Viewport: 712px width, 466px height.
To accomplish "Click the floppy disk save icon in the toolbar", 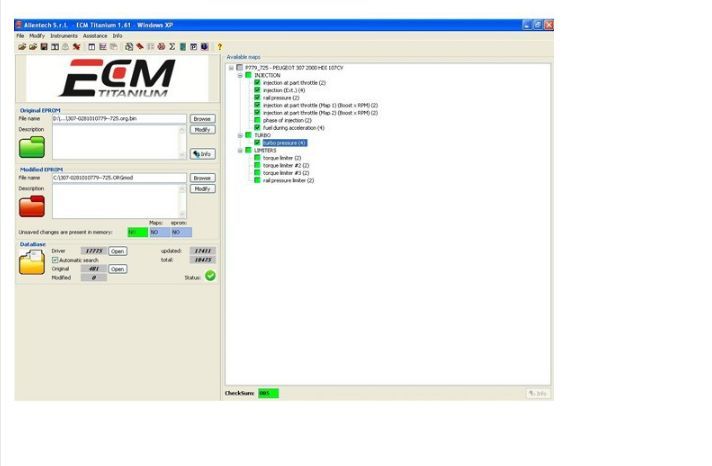I will (44, 47).
